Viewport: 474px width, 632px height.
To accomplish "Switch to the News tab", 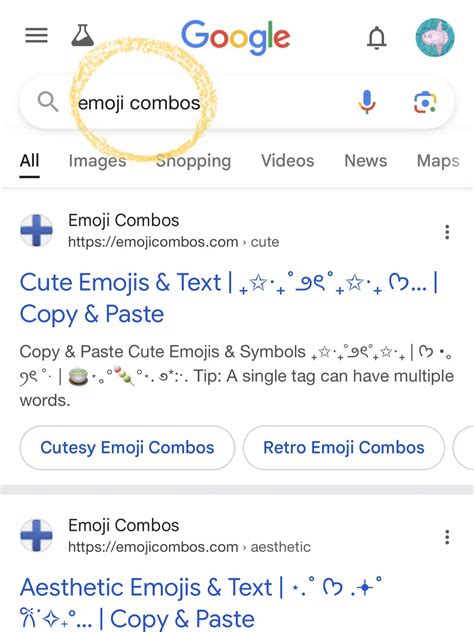I will click(x=366, y=160).
